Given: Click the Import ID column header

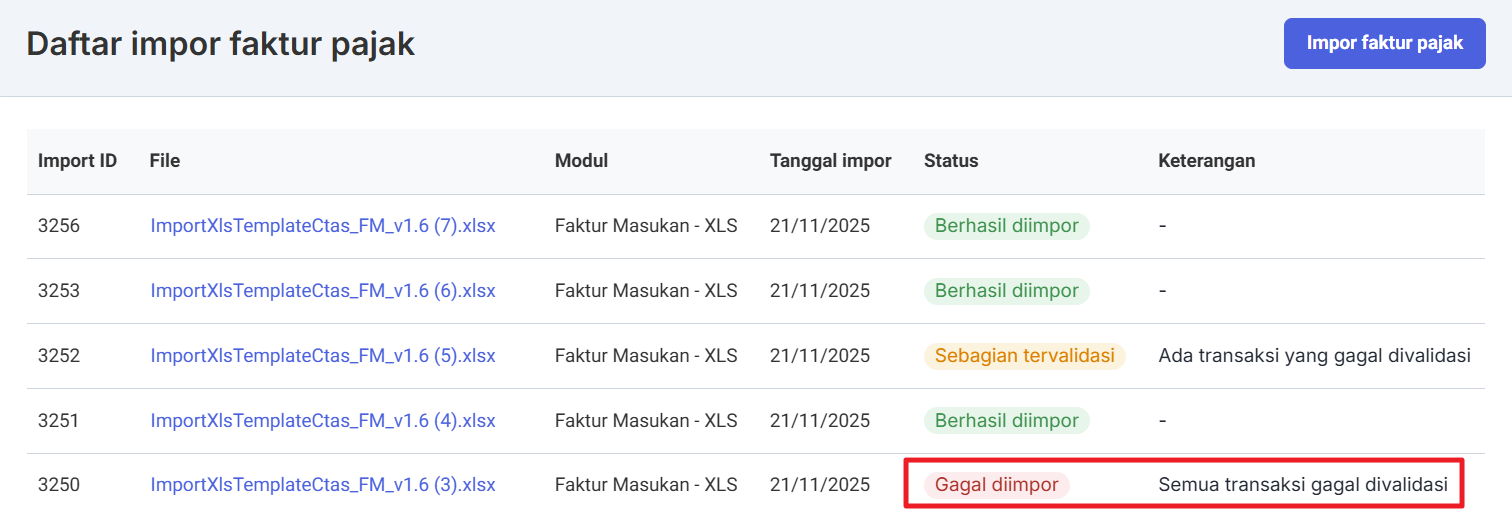Looking at the screenshot, I should 77,161.
